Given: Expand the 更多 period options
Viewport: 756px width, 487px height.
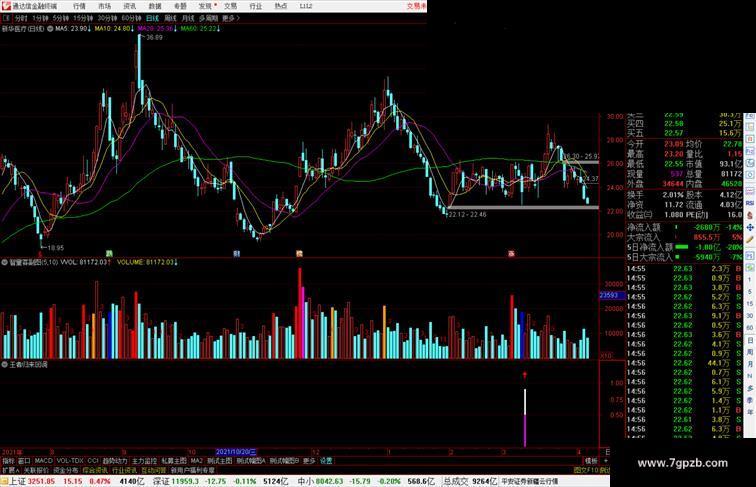Looking at the screenshot, I should (x=231, y=18).
